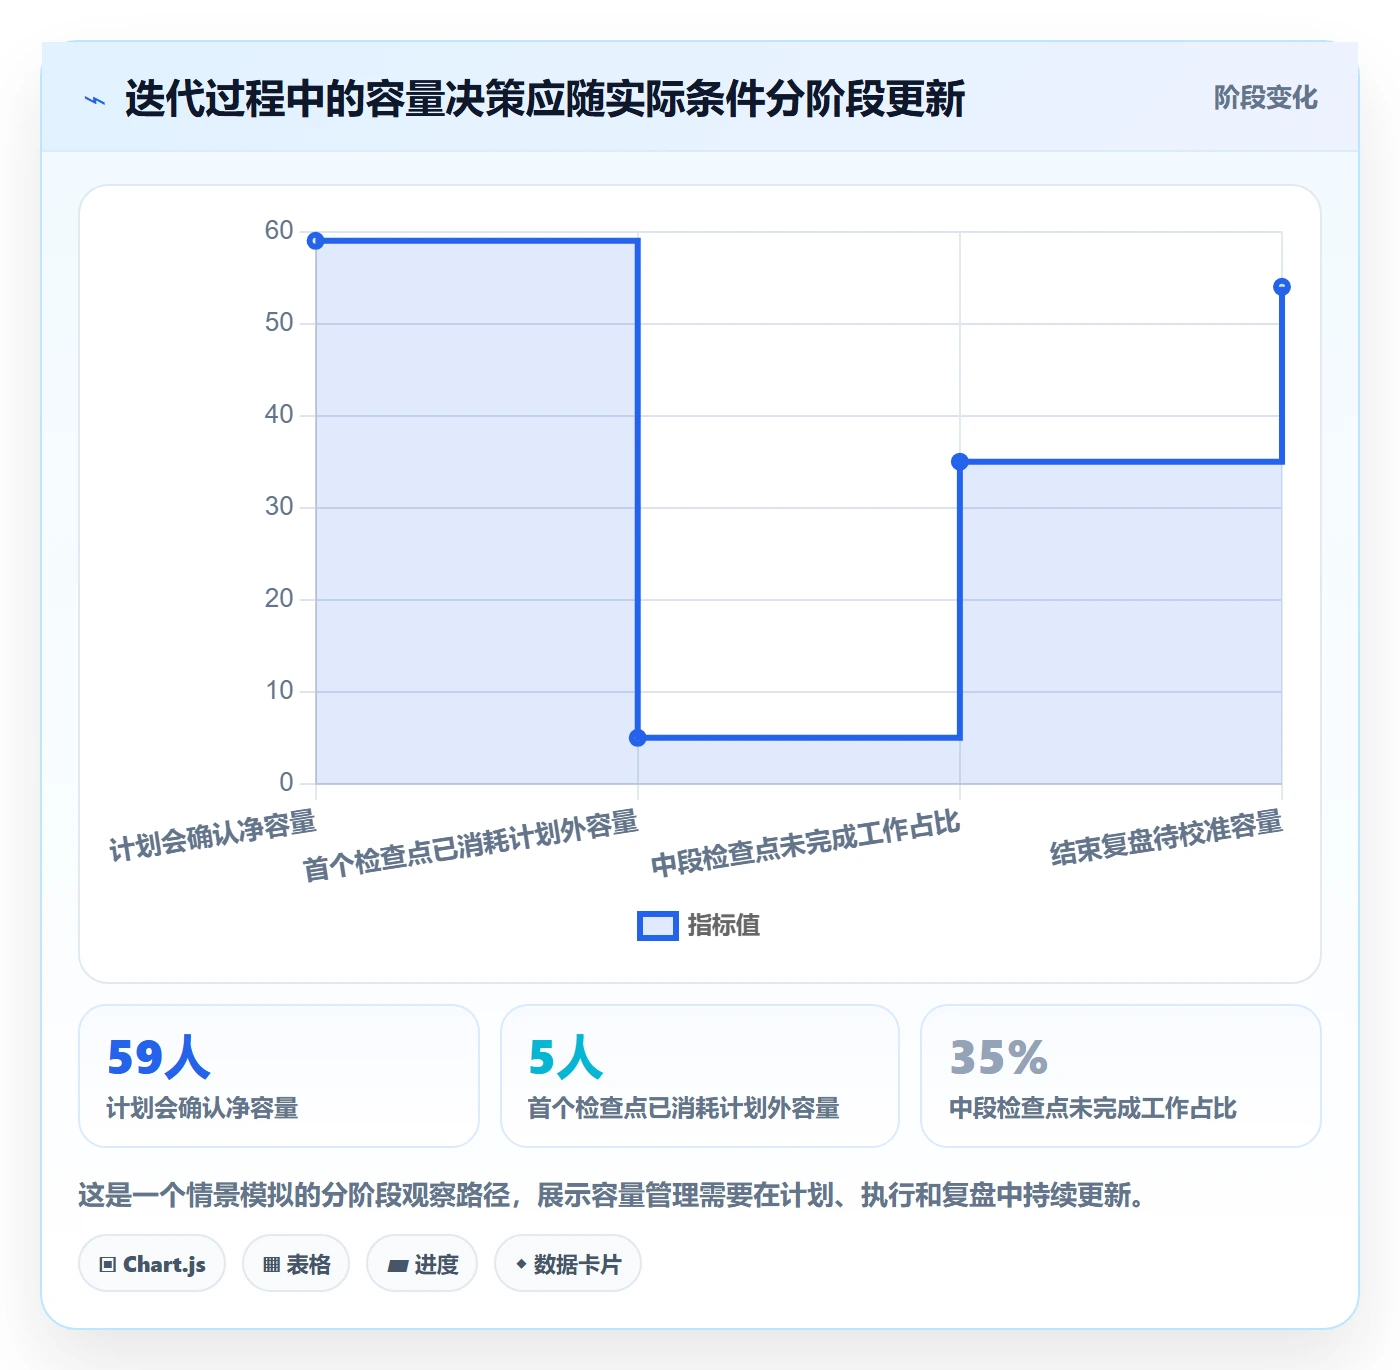Click the description sentence starting 这是一个情景模拟

click(x=614, y=1195)
